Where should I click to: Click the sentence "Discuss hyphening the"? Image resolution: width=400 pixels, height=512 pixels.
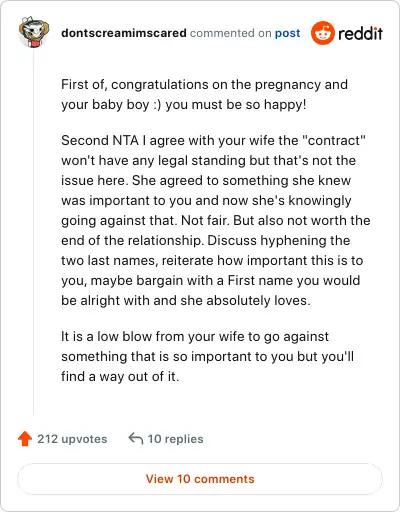(x=278, y=240)
